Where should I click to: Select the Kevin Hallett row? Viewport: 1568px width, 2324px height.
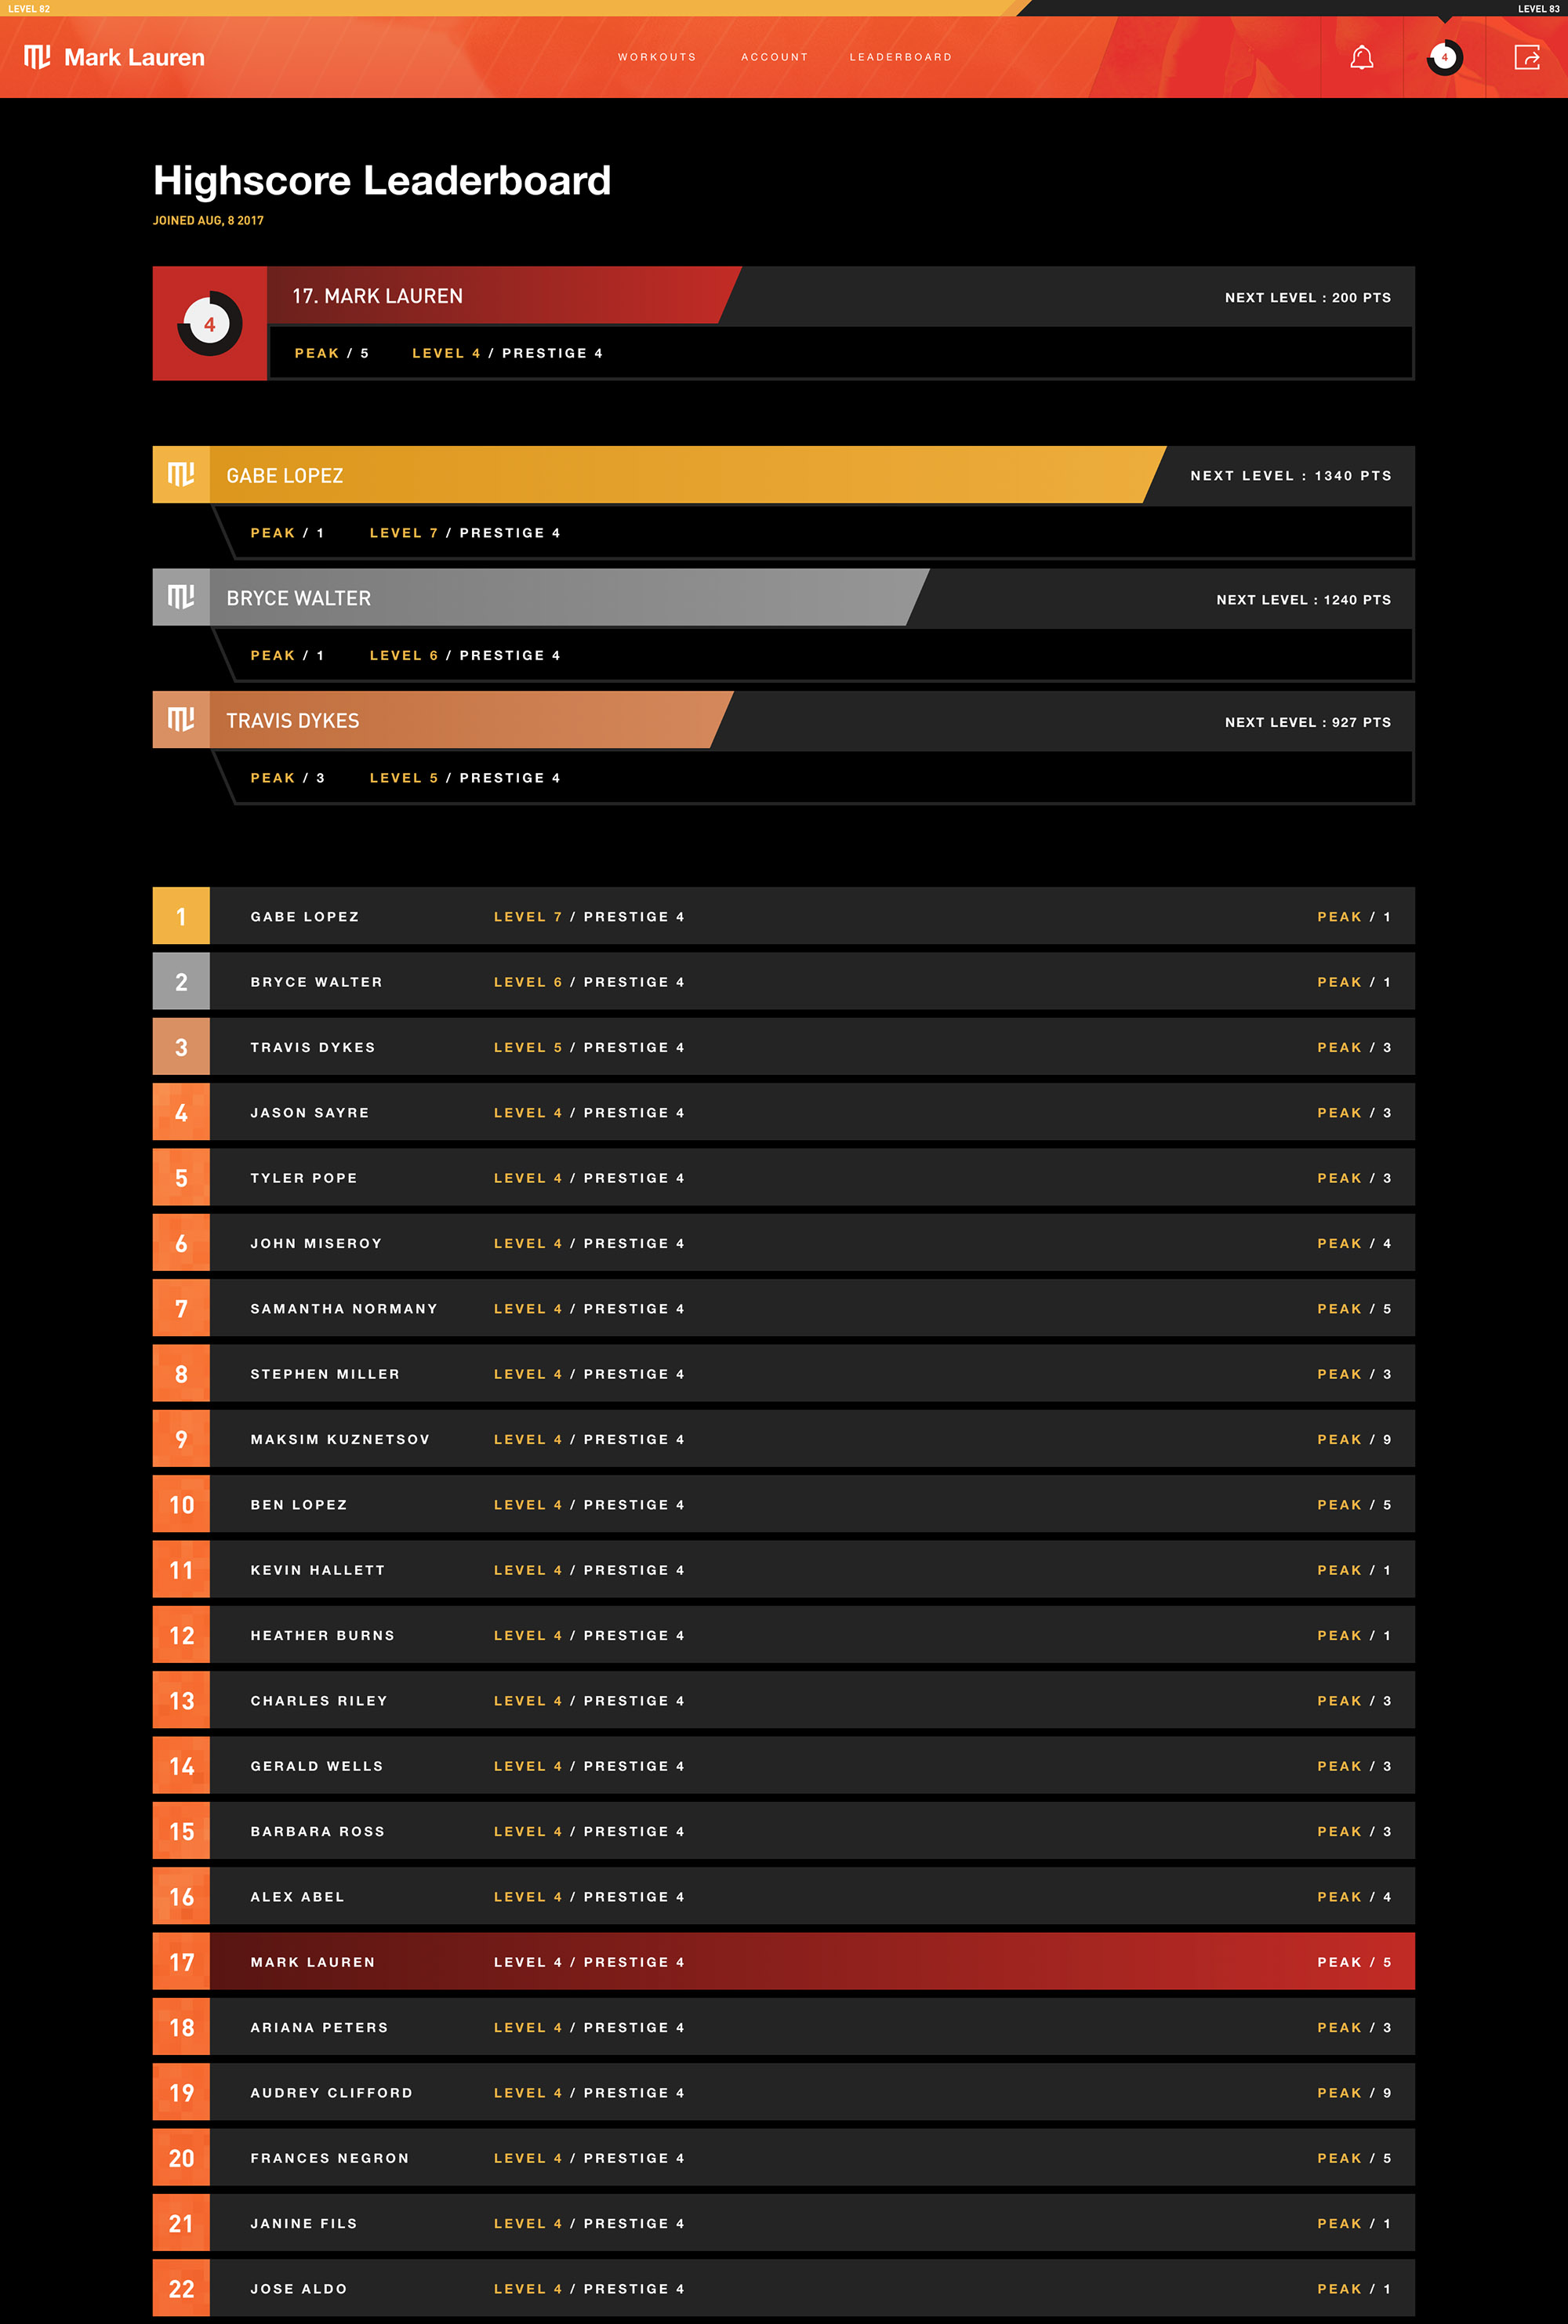coord(784,1569)
